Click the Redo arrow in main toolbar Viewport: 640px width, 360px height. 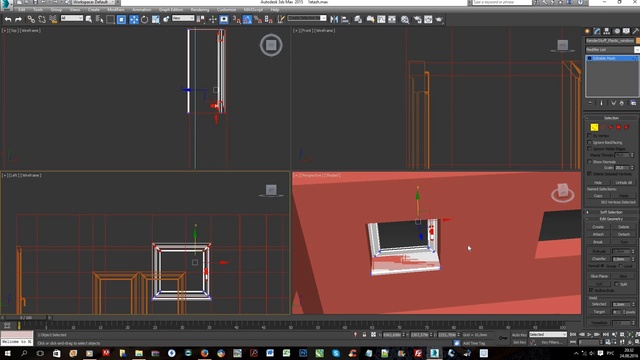18,19
